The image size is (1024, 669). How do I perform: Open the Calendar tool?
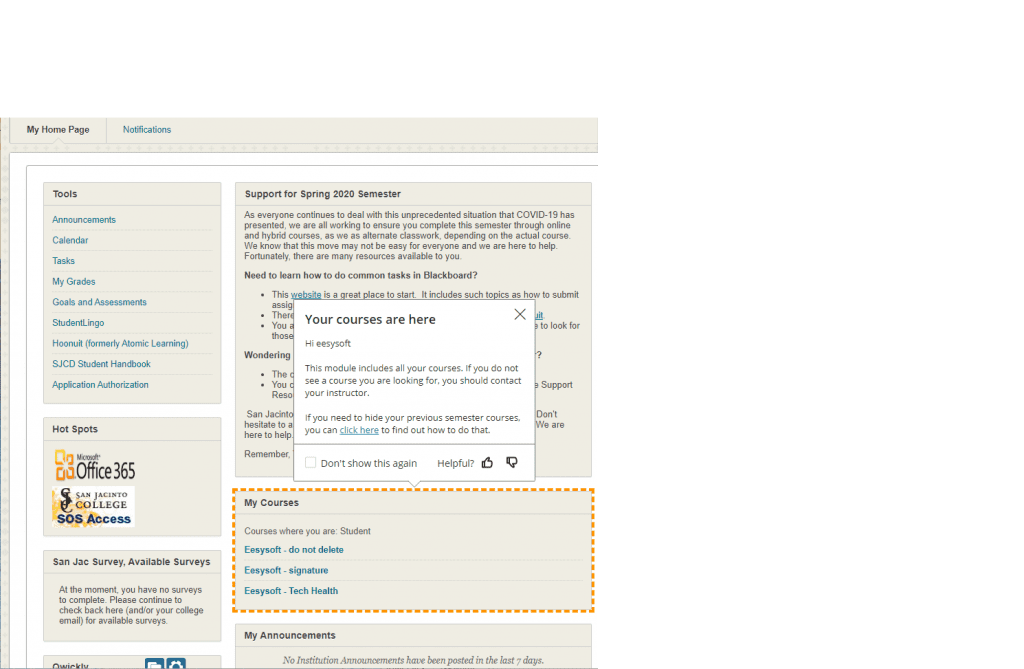point(70,240)
